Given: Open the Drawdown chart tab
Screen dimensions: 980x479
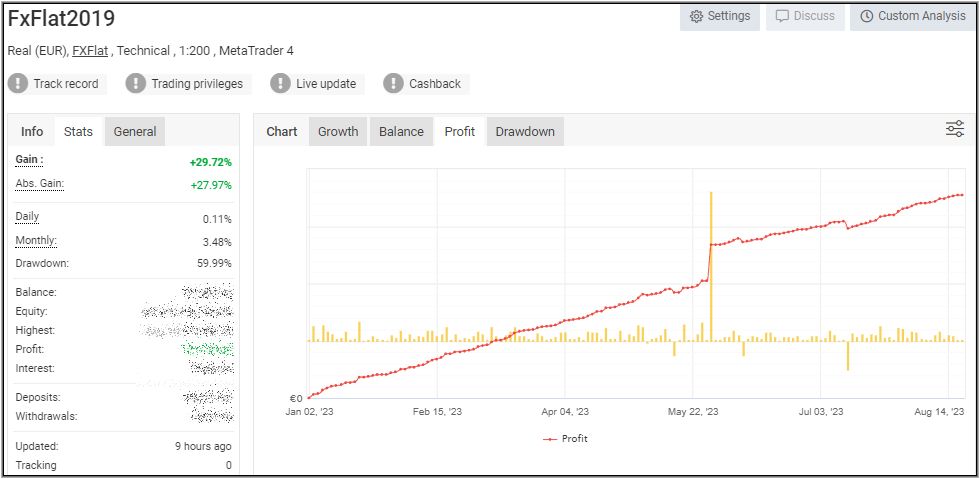Looking at the screenshot, I should pyautogui.click(x=525, y=131).
